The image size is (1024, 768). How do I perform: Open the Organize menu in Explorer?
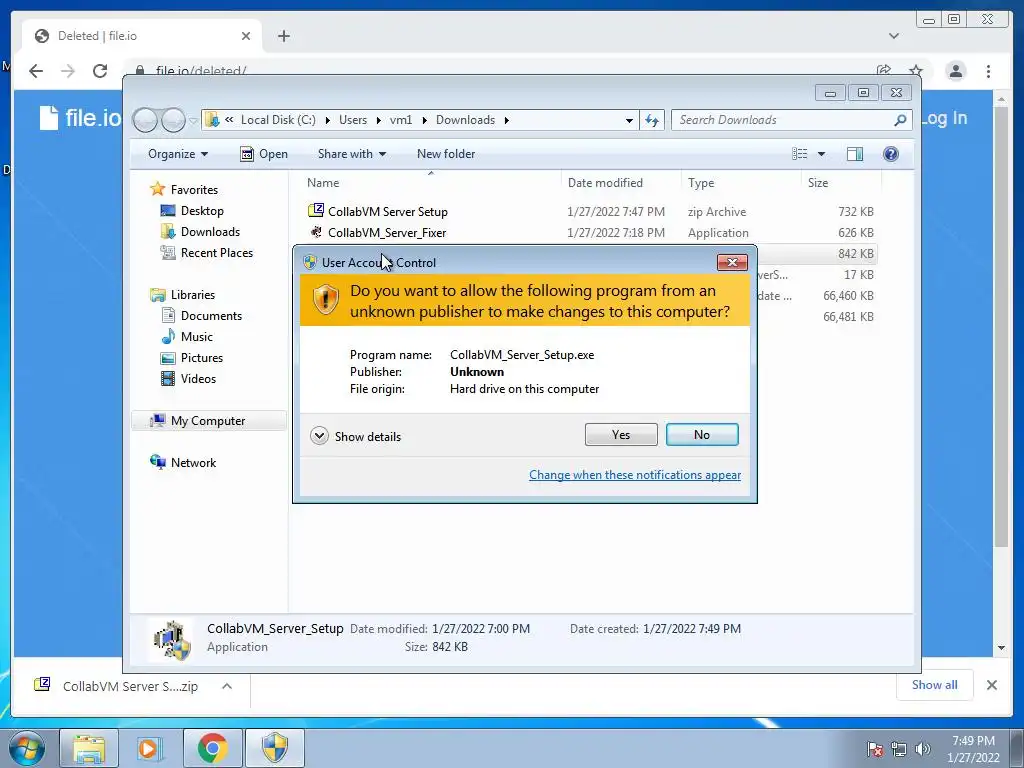(178, 154)
